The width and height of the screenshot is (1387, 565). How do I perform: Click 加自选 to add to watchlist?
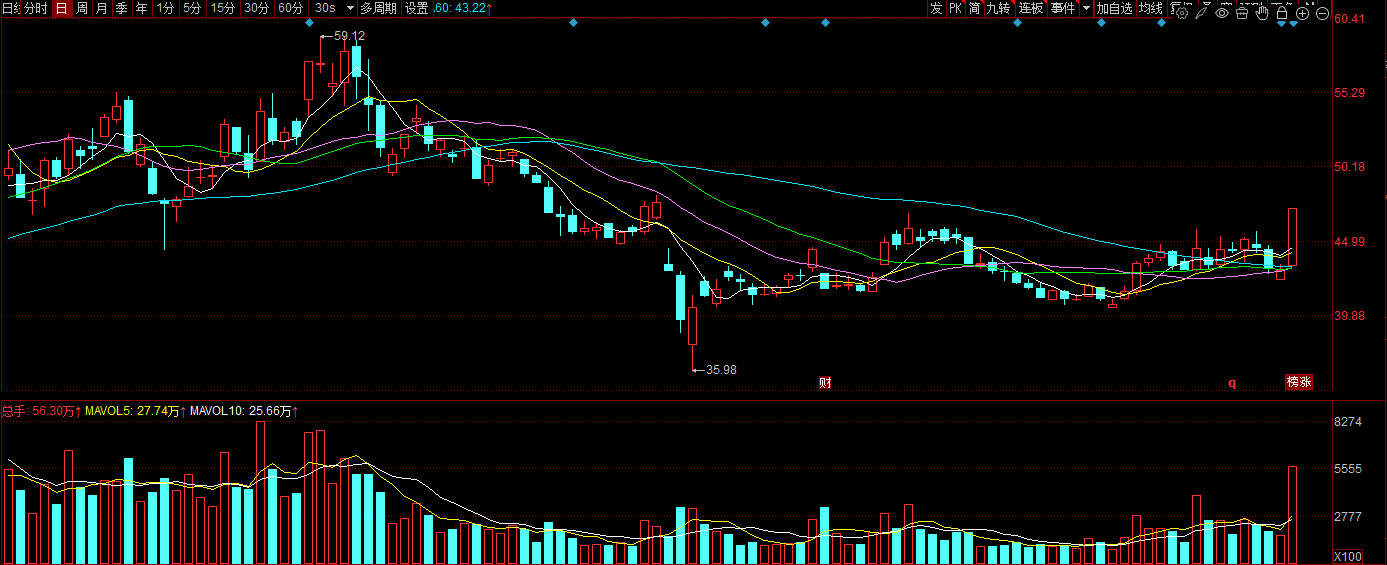(1115, 8)
